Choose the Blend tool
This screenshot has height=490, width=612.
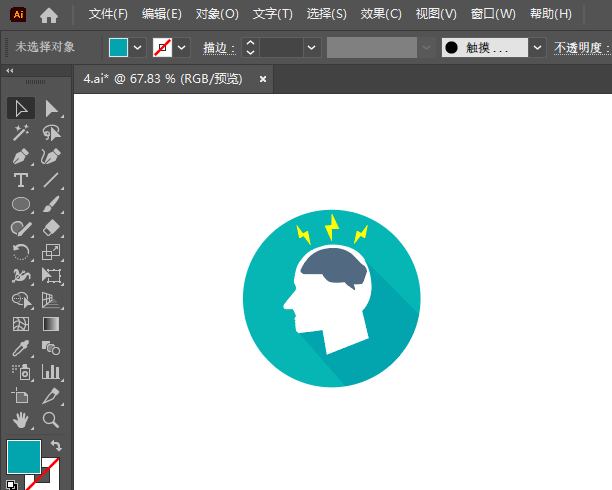[51, 348]
